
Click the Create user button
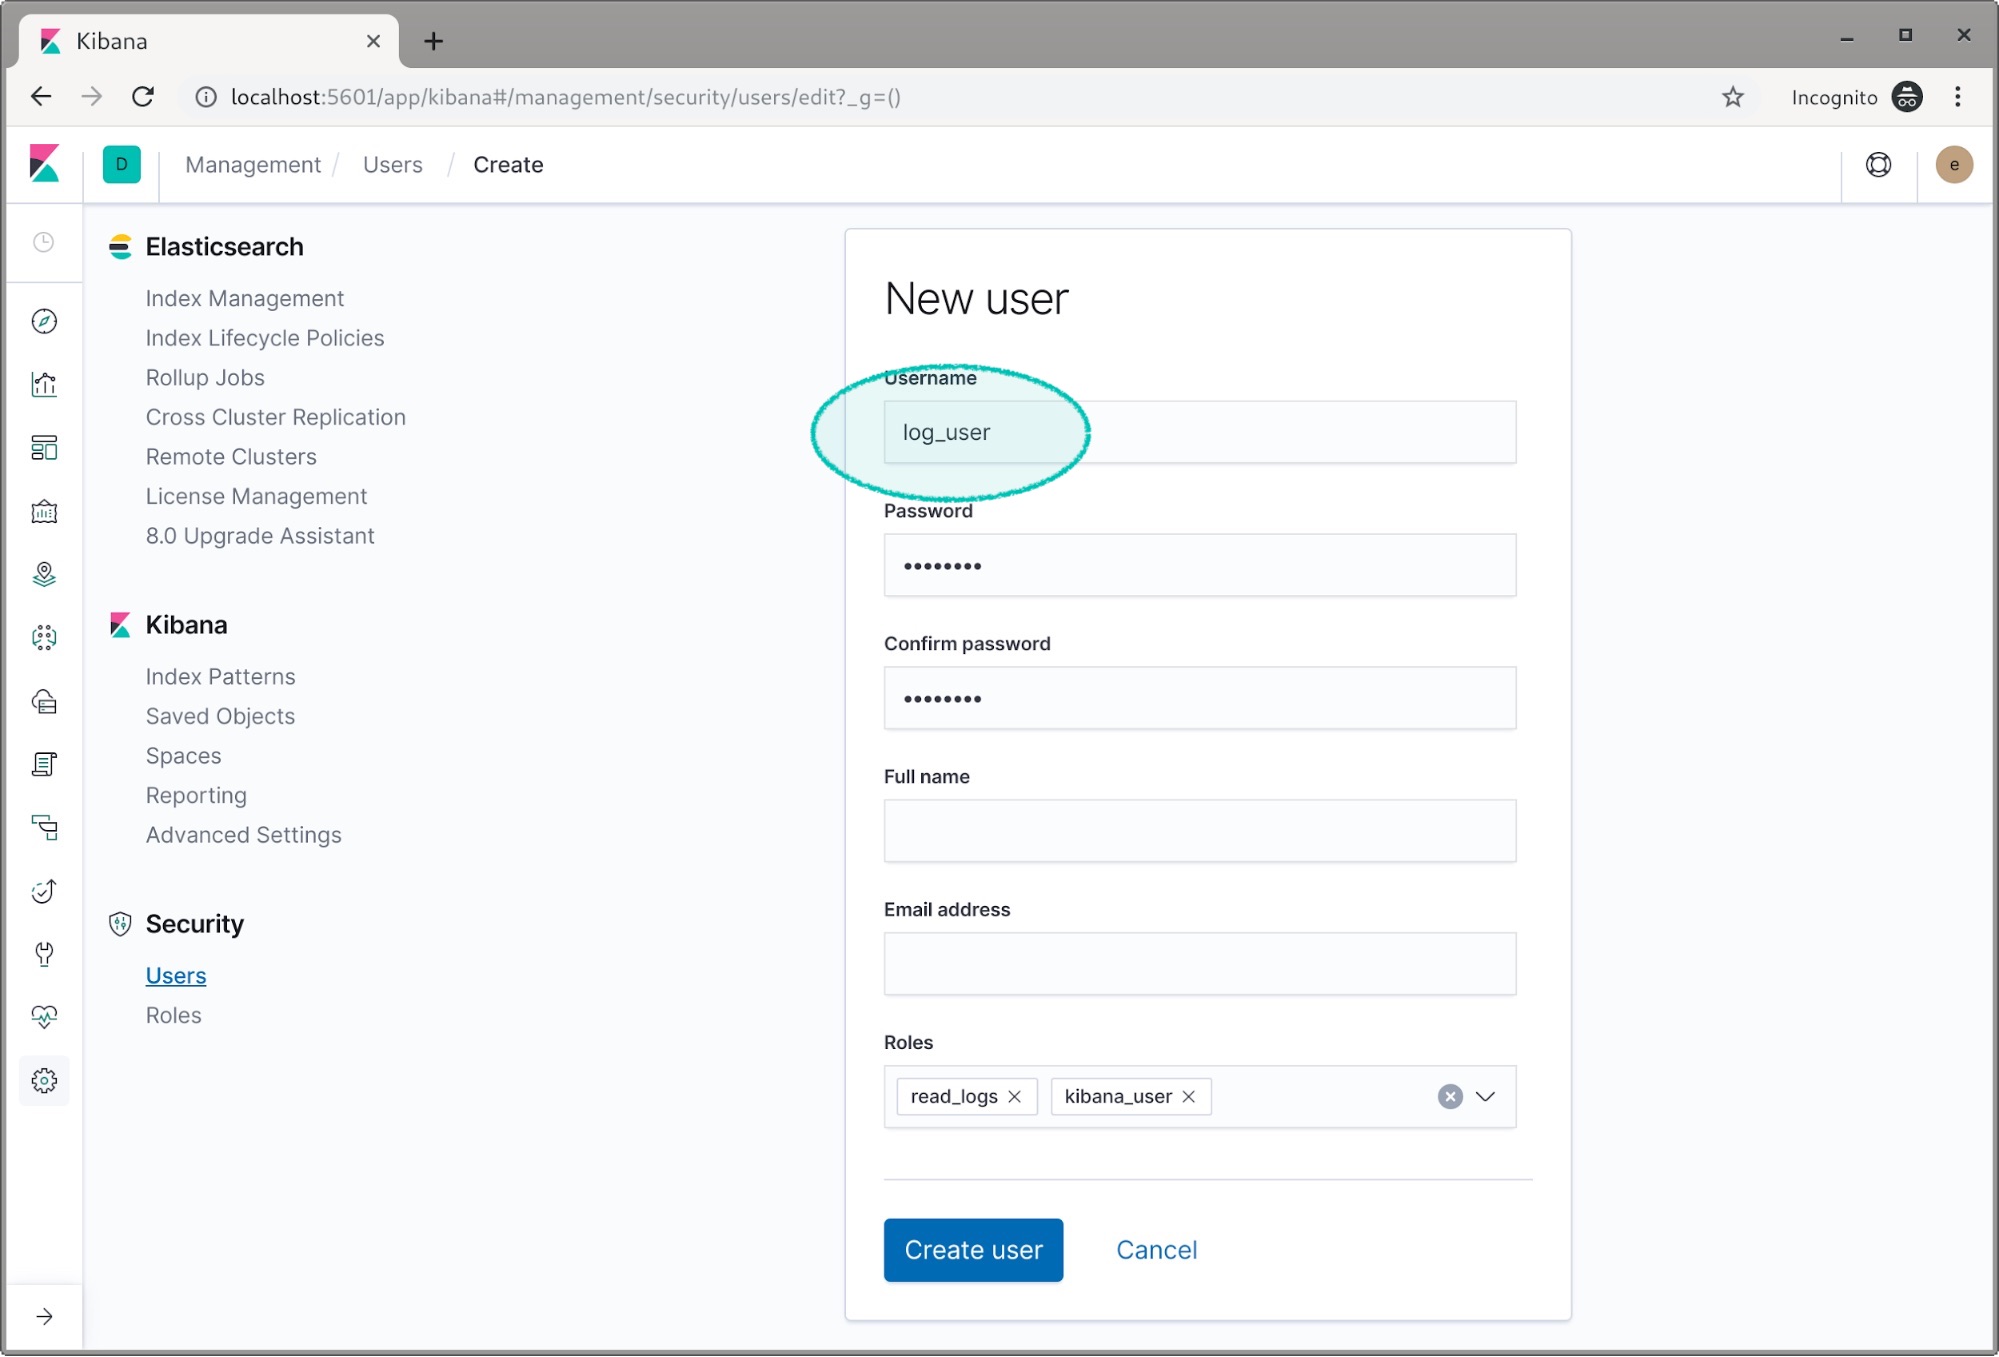click(x=972, y=1249)
